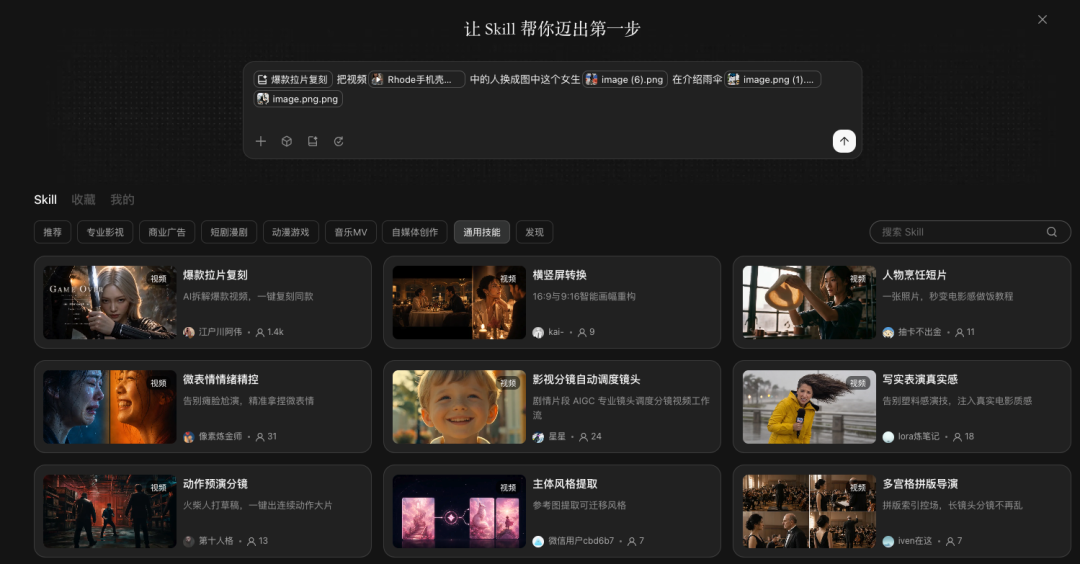The image size is (1080, 564).
Task: Select the 短剧漫剧 category filter
Action: 229,232
